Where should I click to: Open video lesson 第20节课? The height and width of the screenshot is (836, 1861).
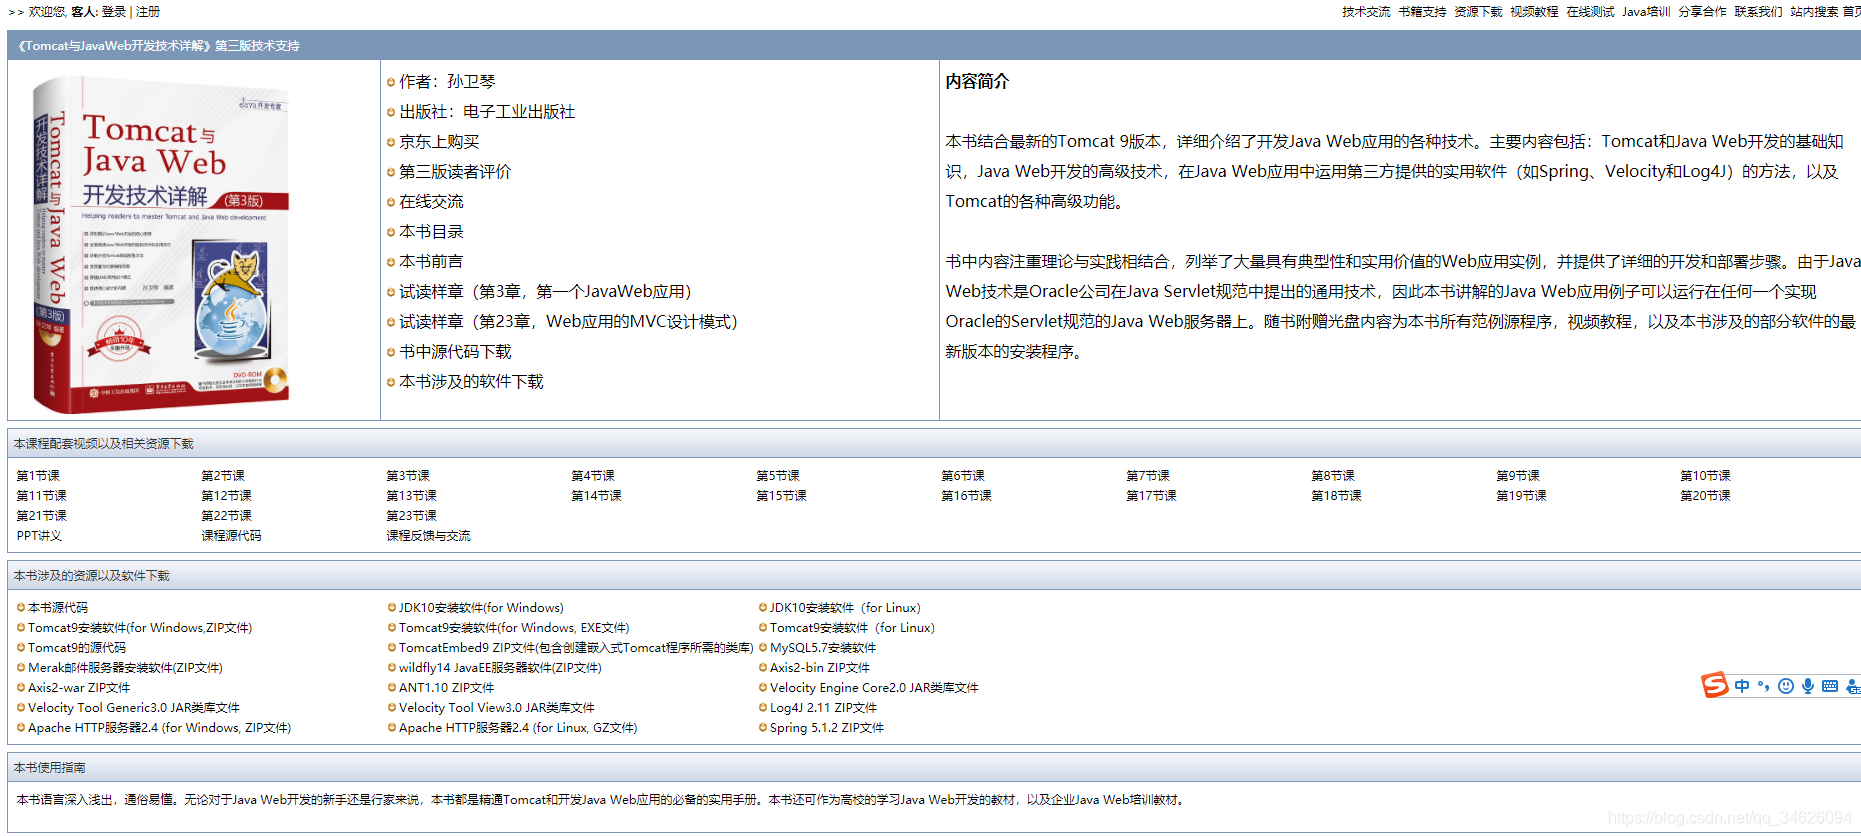pyautogui.click(x=1705, y=496)
